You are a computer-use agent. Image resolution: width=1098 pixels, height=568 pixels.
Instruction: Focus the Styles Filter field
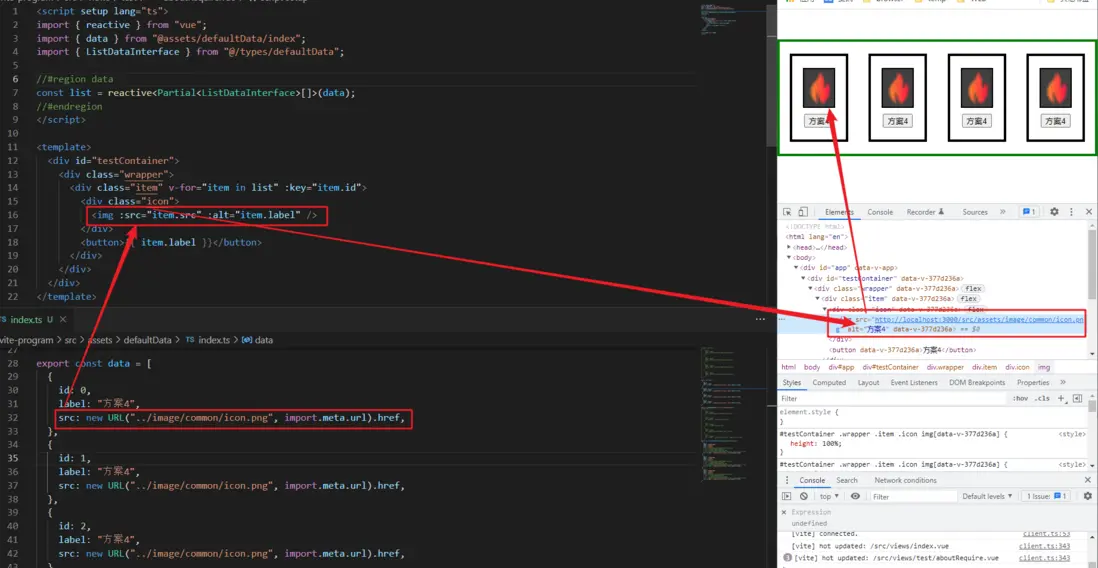coord(893,399)
